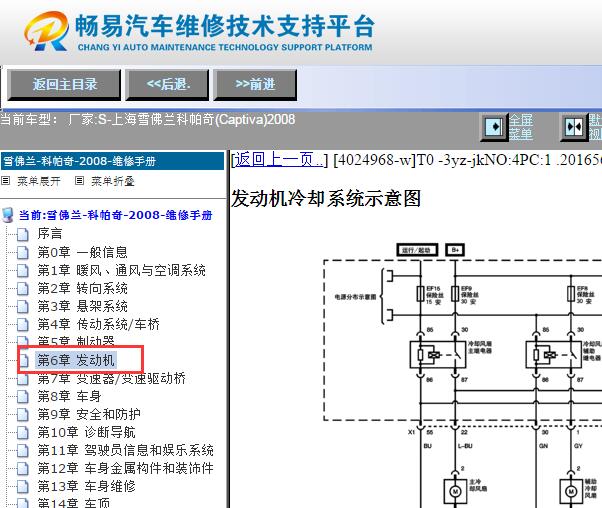
Task: Click the 发动机冷却系统示意图 heading
Action: click(326, 199)
